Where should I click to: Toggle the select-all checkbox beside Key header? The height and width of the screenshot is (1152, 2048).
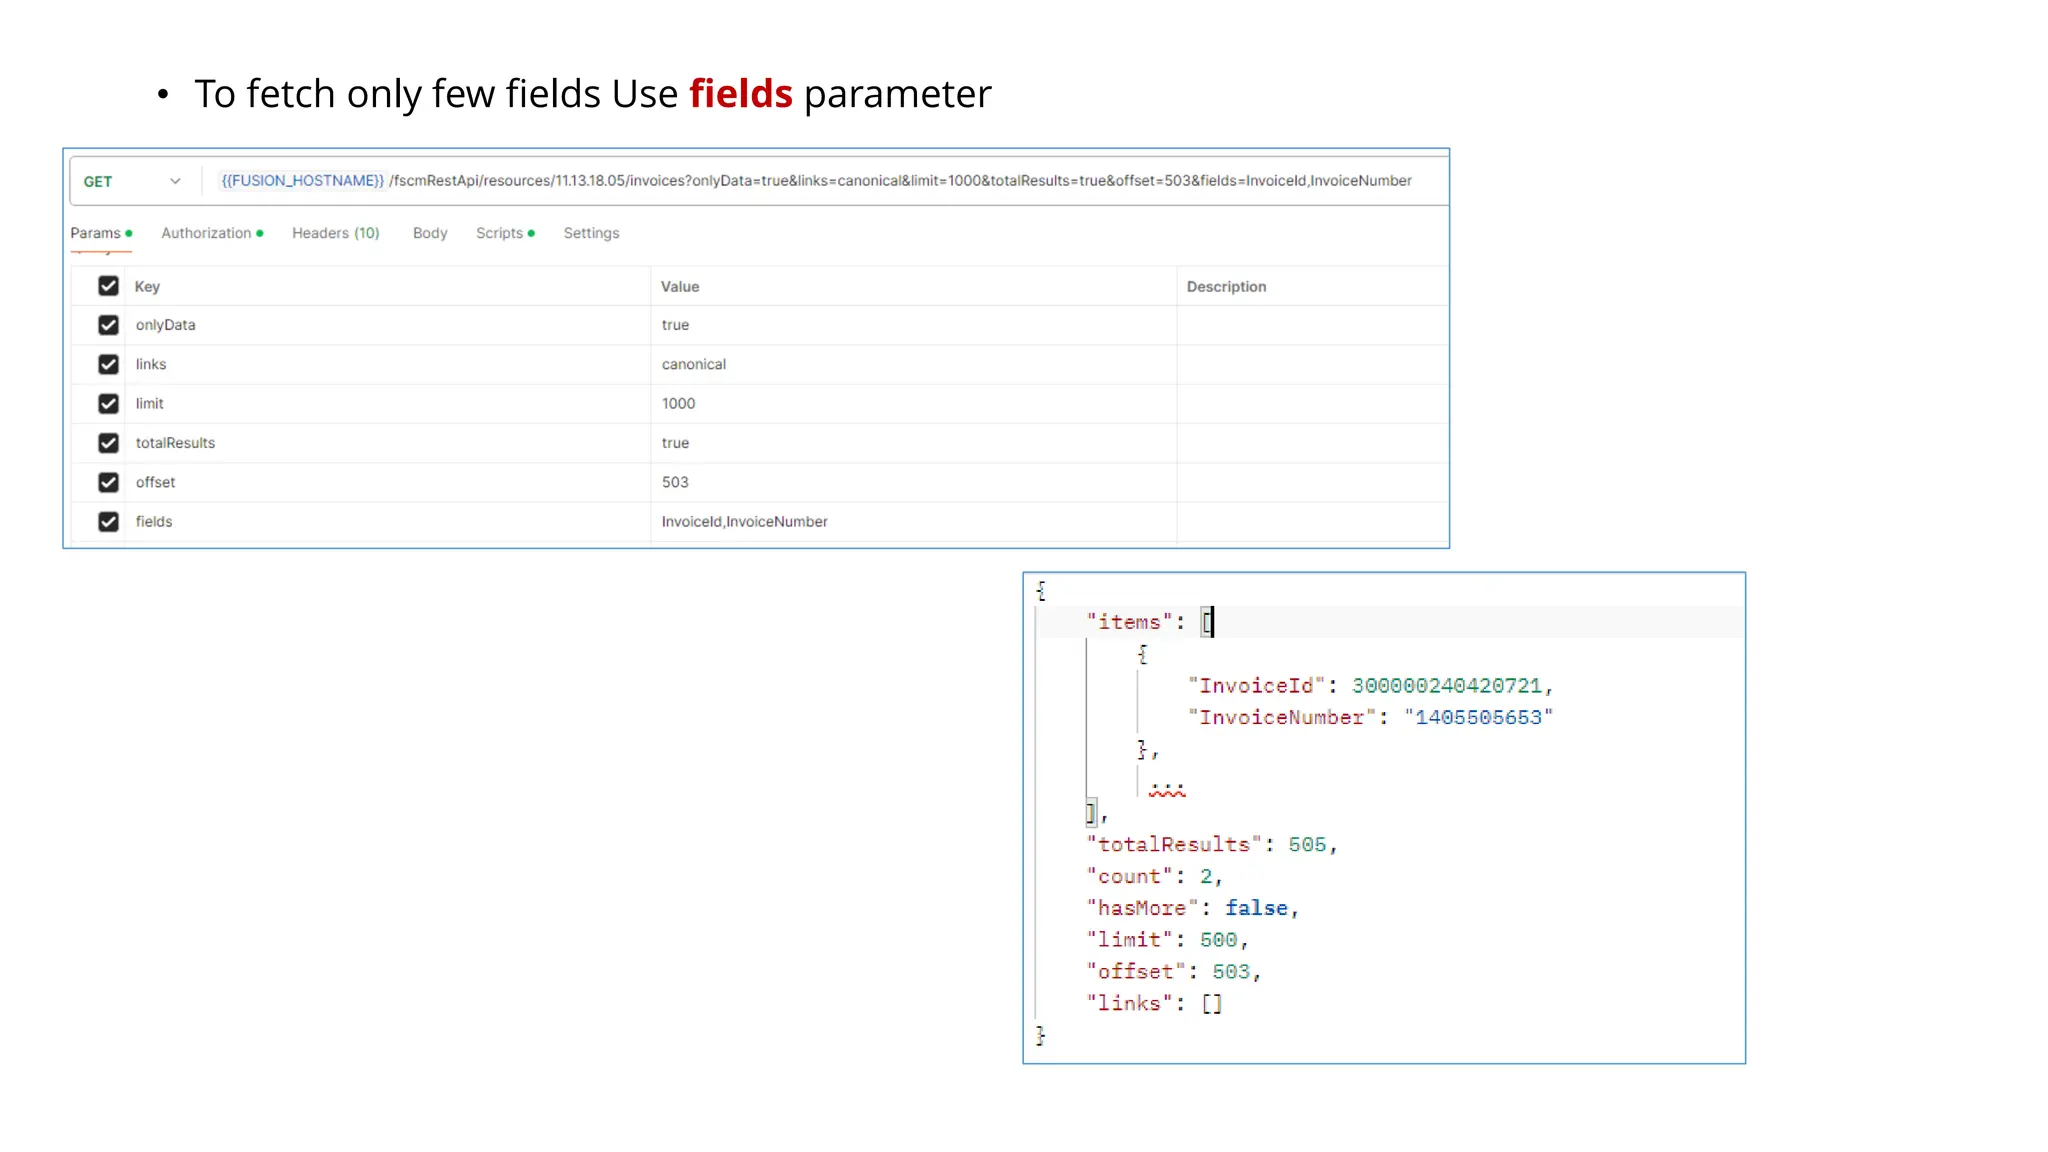pos(108,286)
